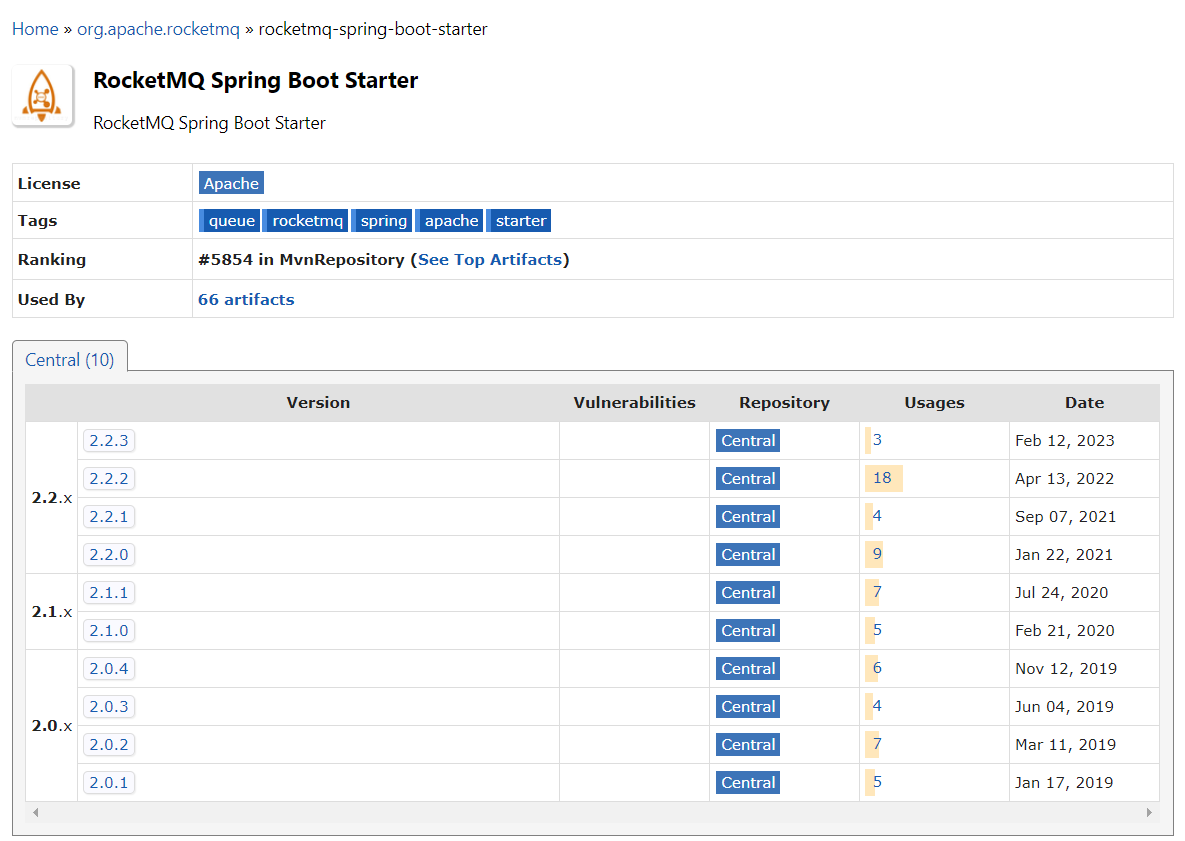This screenshot has height=841, width=1185.
Task: Open usages count 7 for version 2.0.2
Action: pyautogui.click(x=877, y=744)
